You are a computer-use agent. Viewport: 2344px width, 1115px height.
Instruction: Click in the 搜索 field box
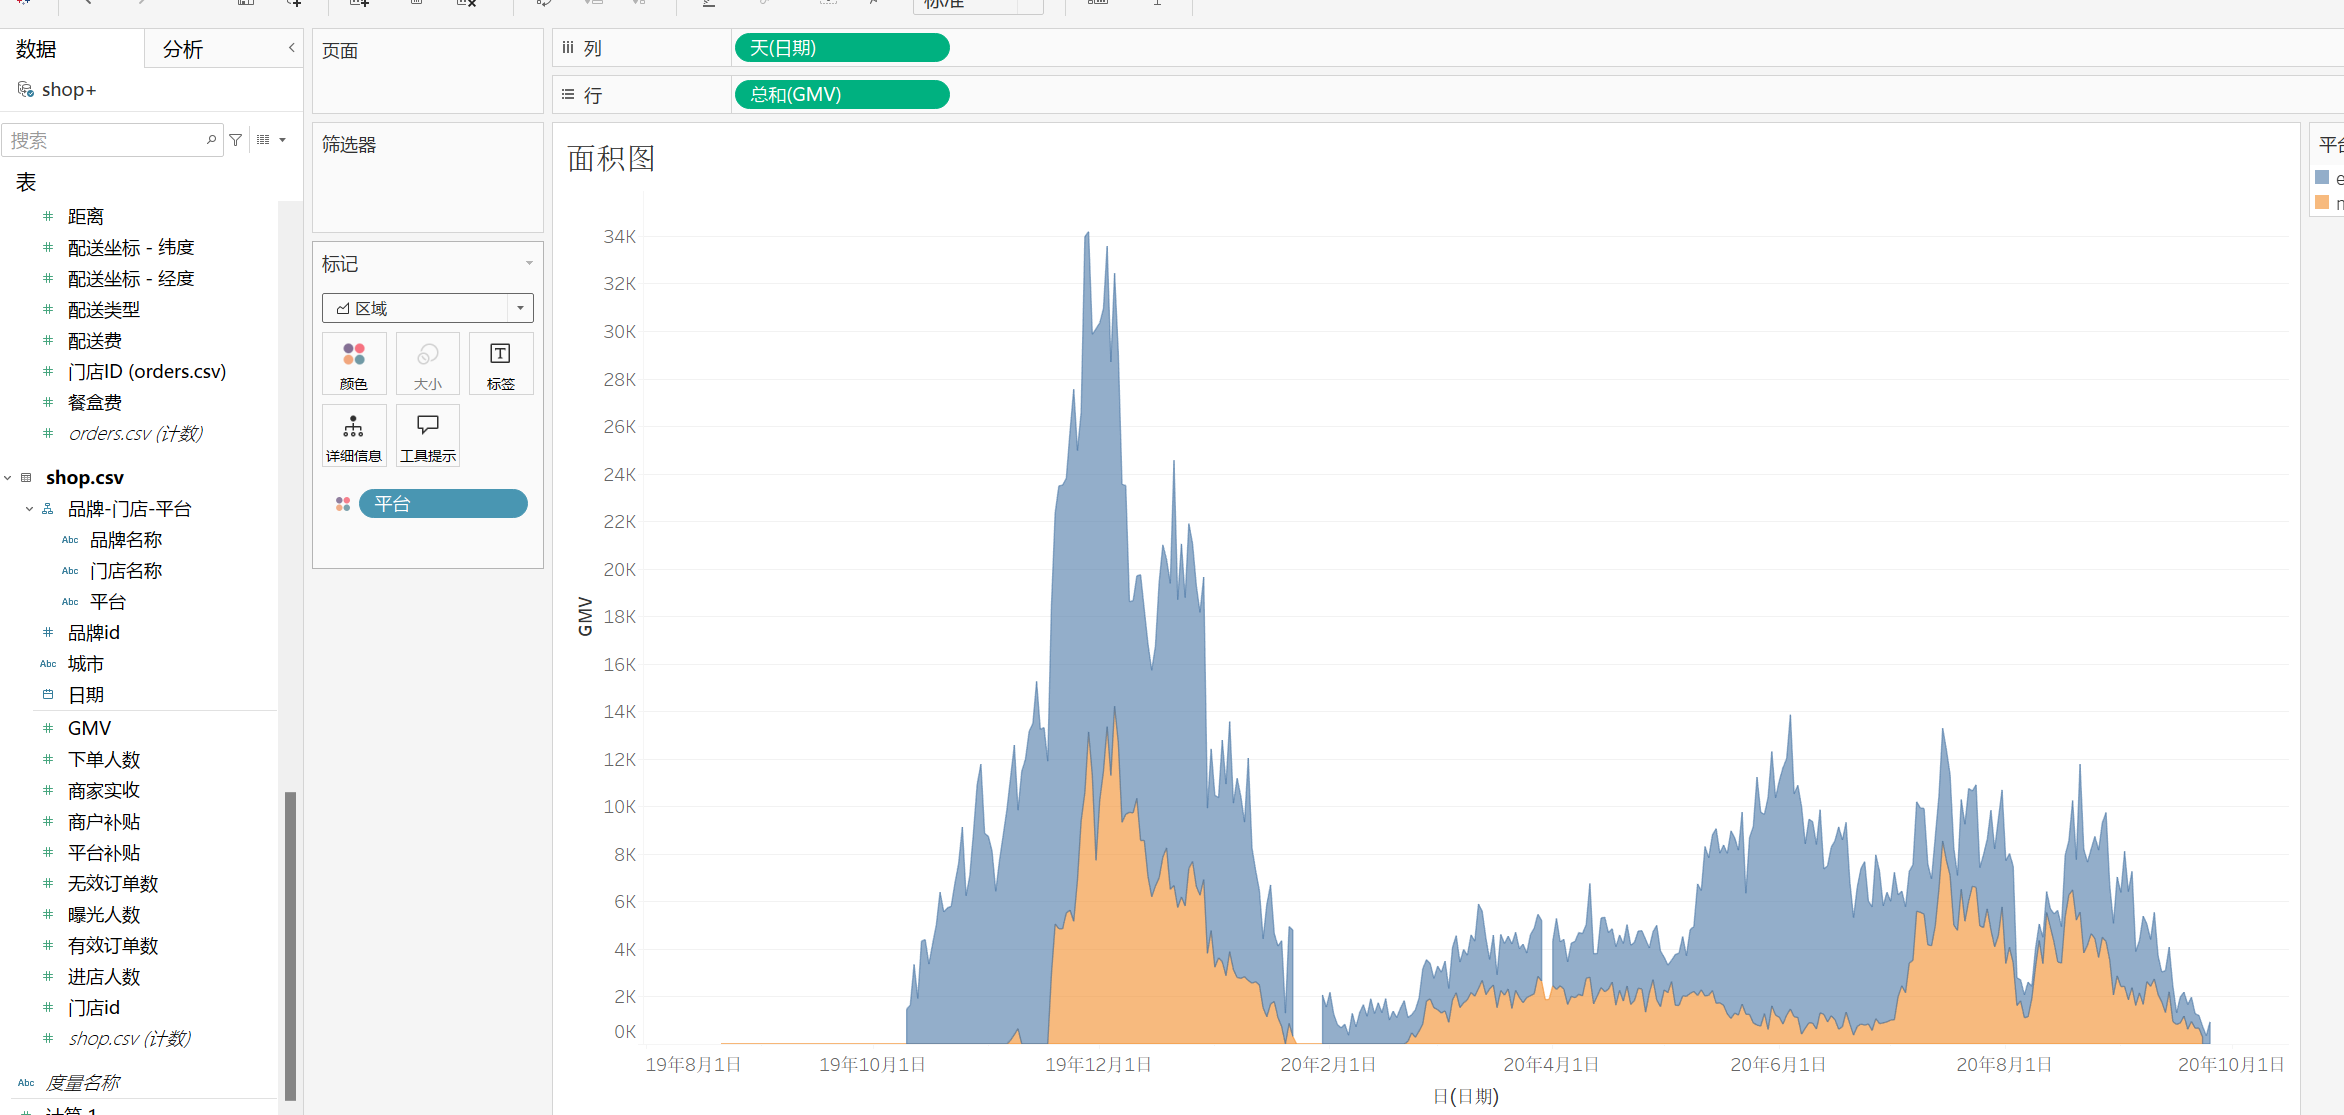click(100, 140)
